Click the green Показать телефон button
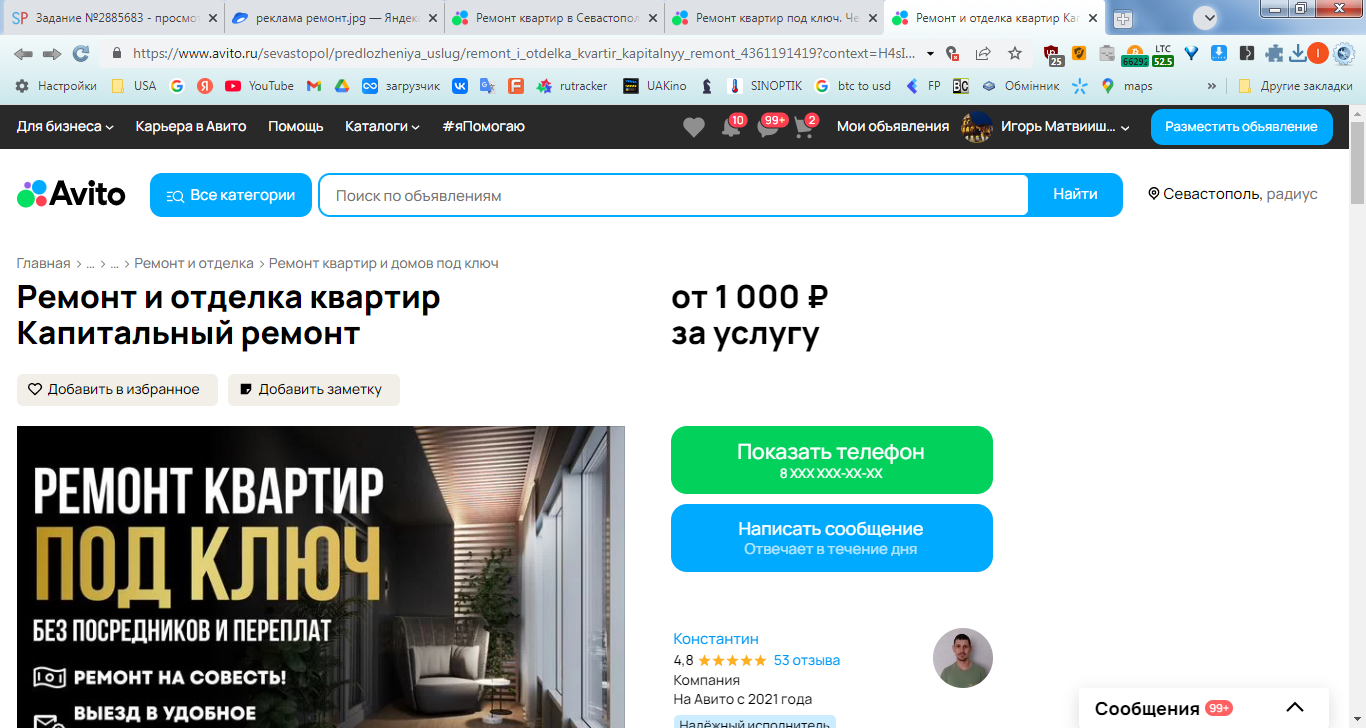 tap(832, 460)
